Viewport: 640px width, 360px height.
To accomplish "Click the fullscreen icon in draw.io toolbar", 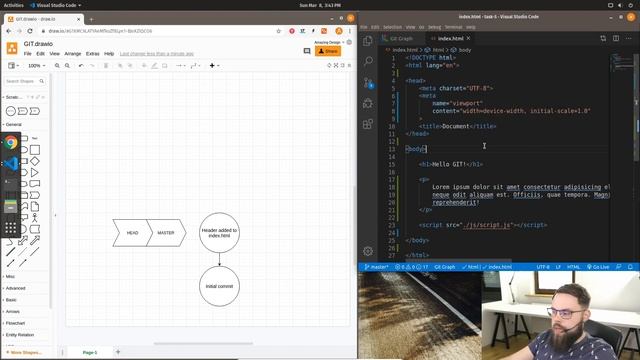I will click(336, 65).
